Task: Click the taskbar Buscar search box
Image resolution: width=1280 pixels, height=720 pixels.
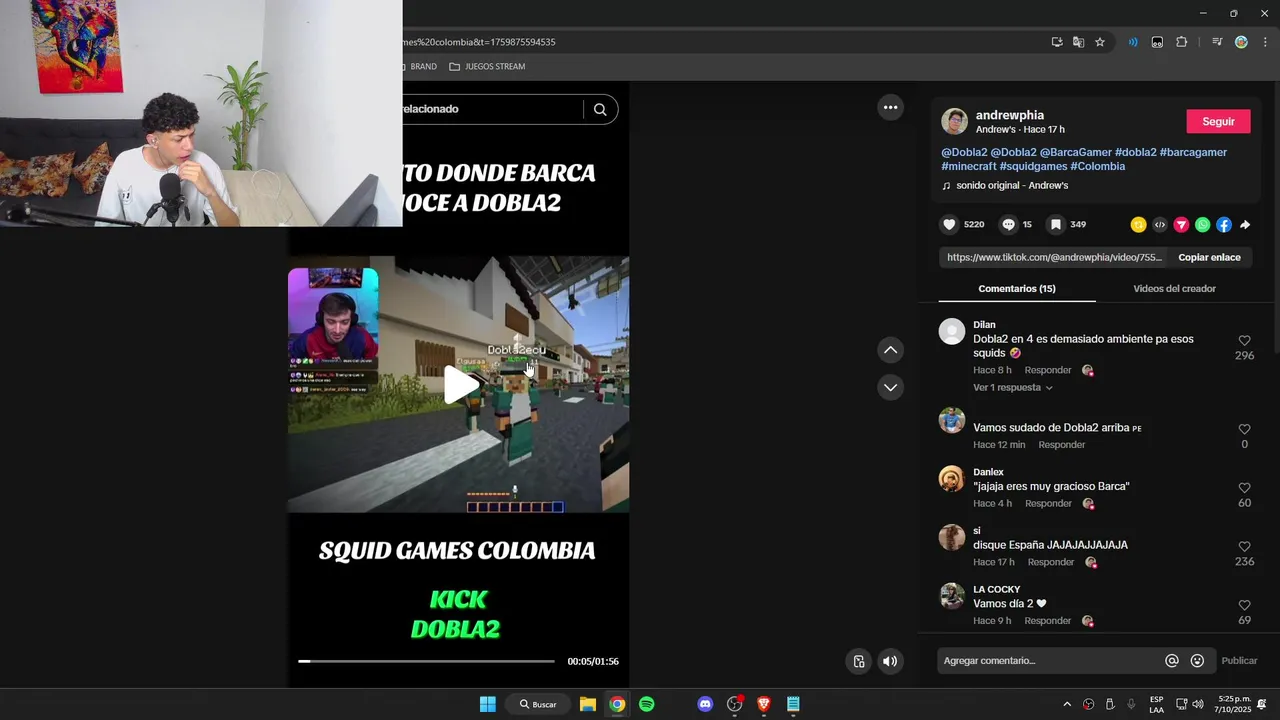Action: click(x=538, y=704)
